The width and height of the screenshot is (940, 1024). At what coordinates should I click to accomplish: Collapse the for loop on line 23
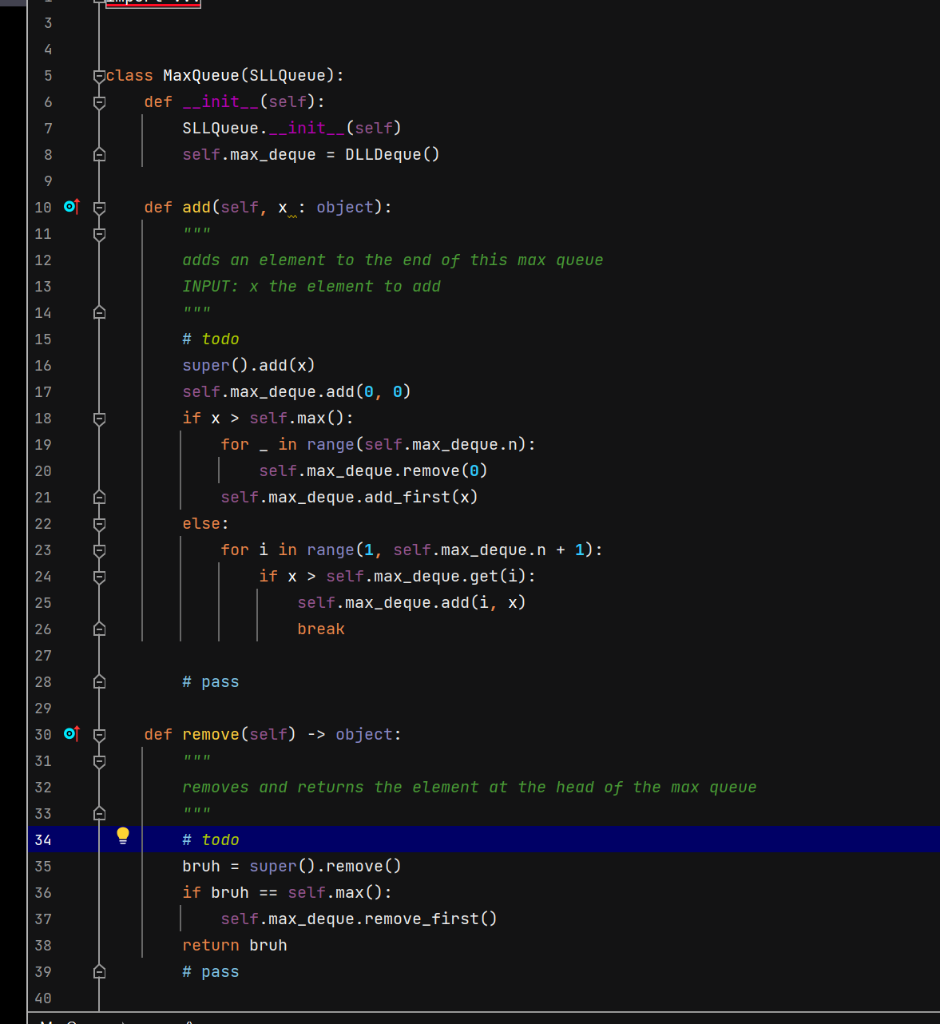[x=98, y=549]
